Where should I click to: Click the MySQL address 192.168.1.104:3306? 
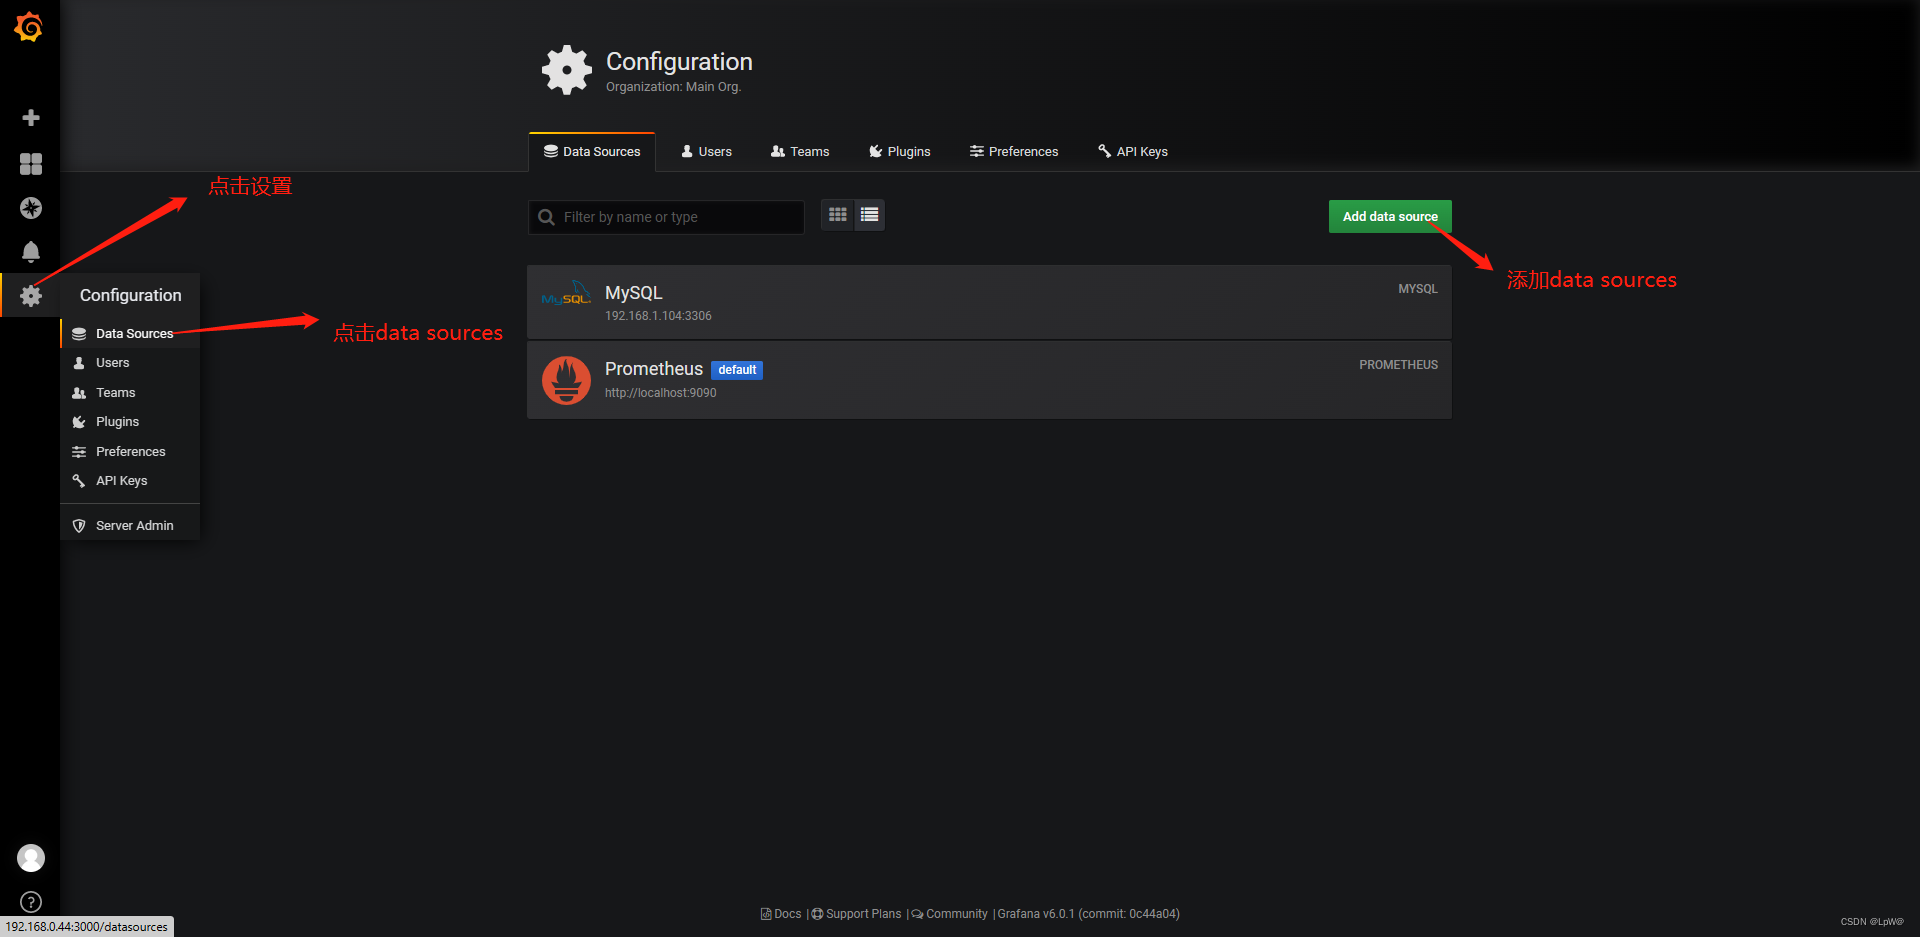[x=658, y=316]
